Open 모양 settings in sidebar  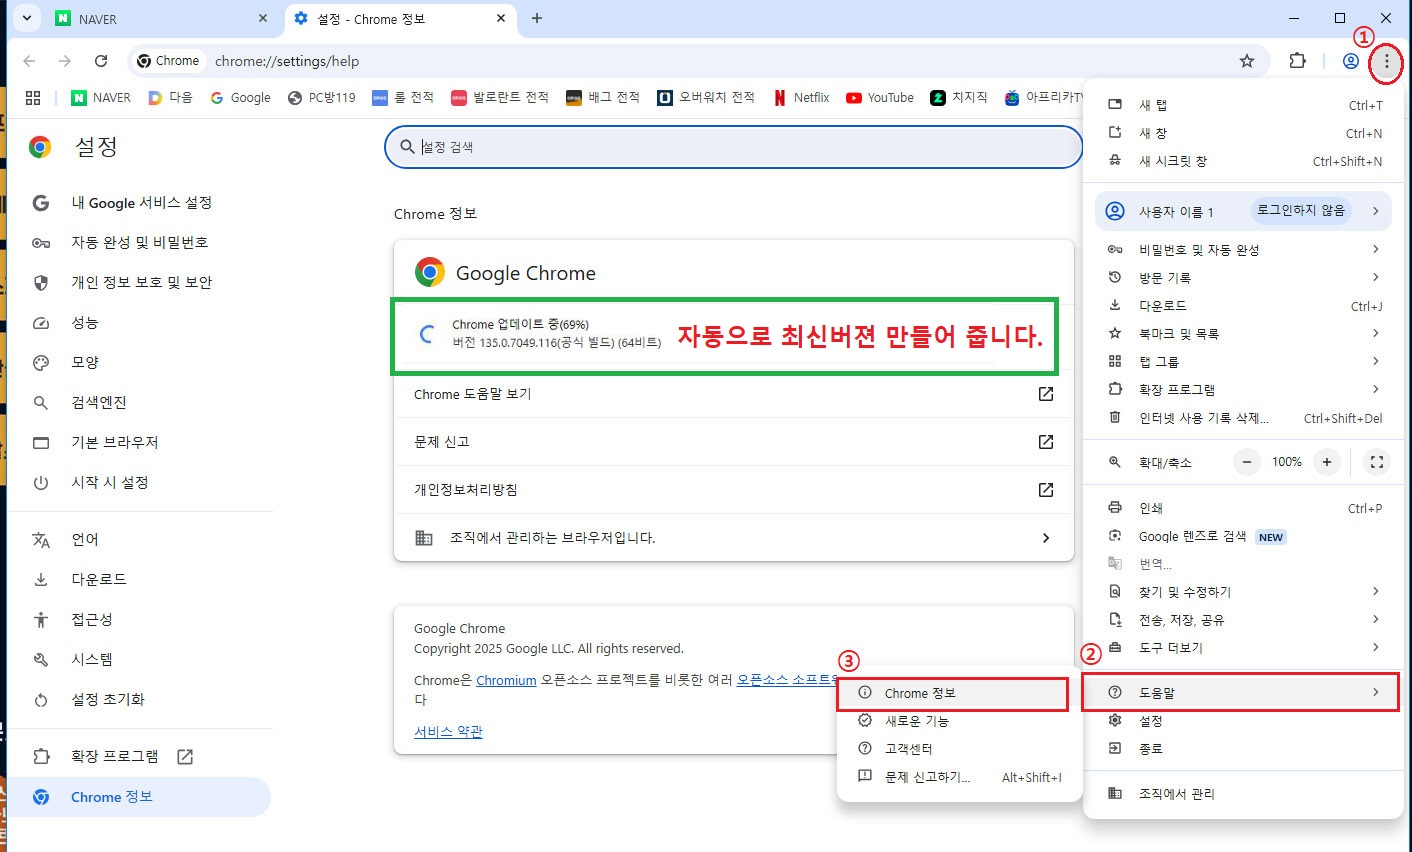141,363
